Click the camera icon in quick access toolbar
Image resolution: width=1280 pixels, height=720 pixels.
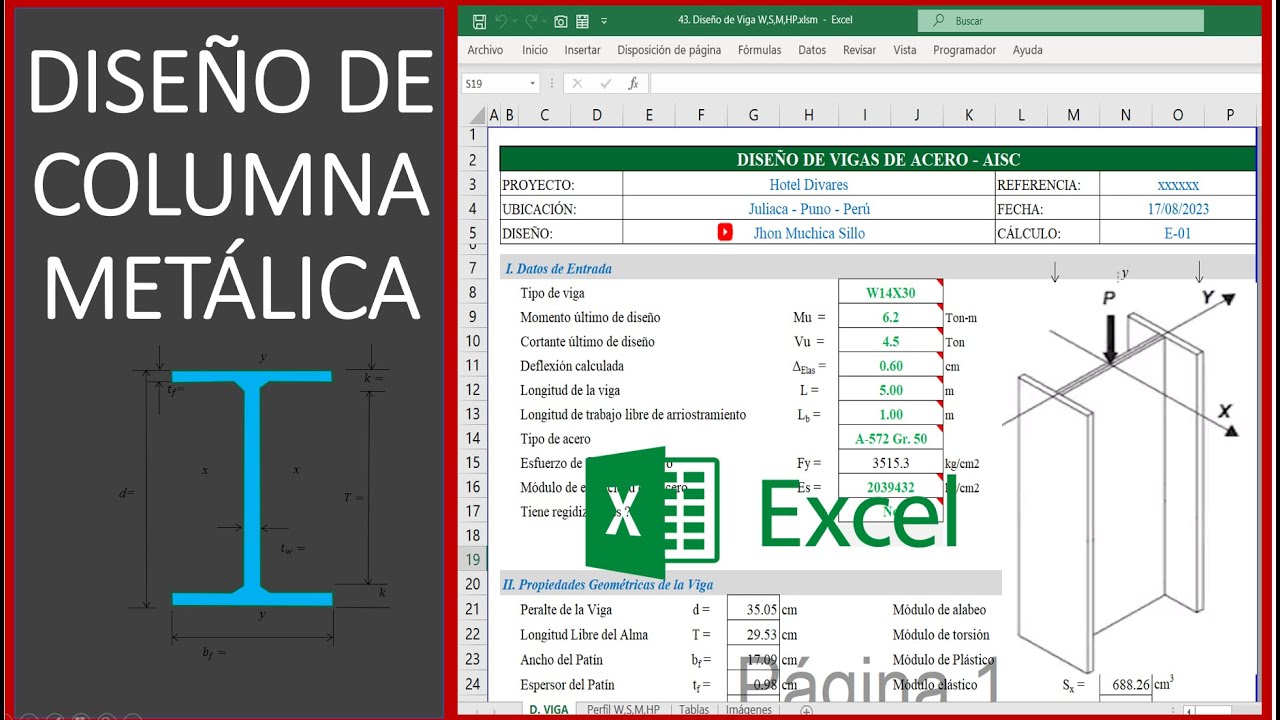561,20
